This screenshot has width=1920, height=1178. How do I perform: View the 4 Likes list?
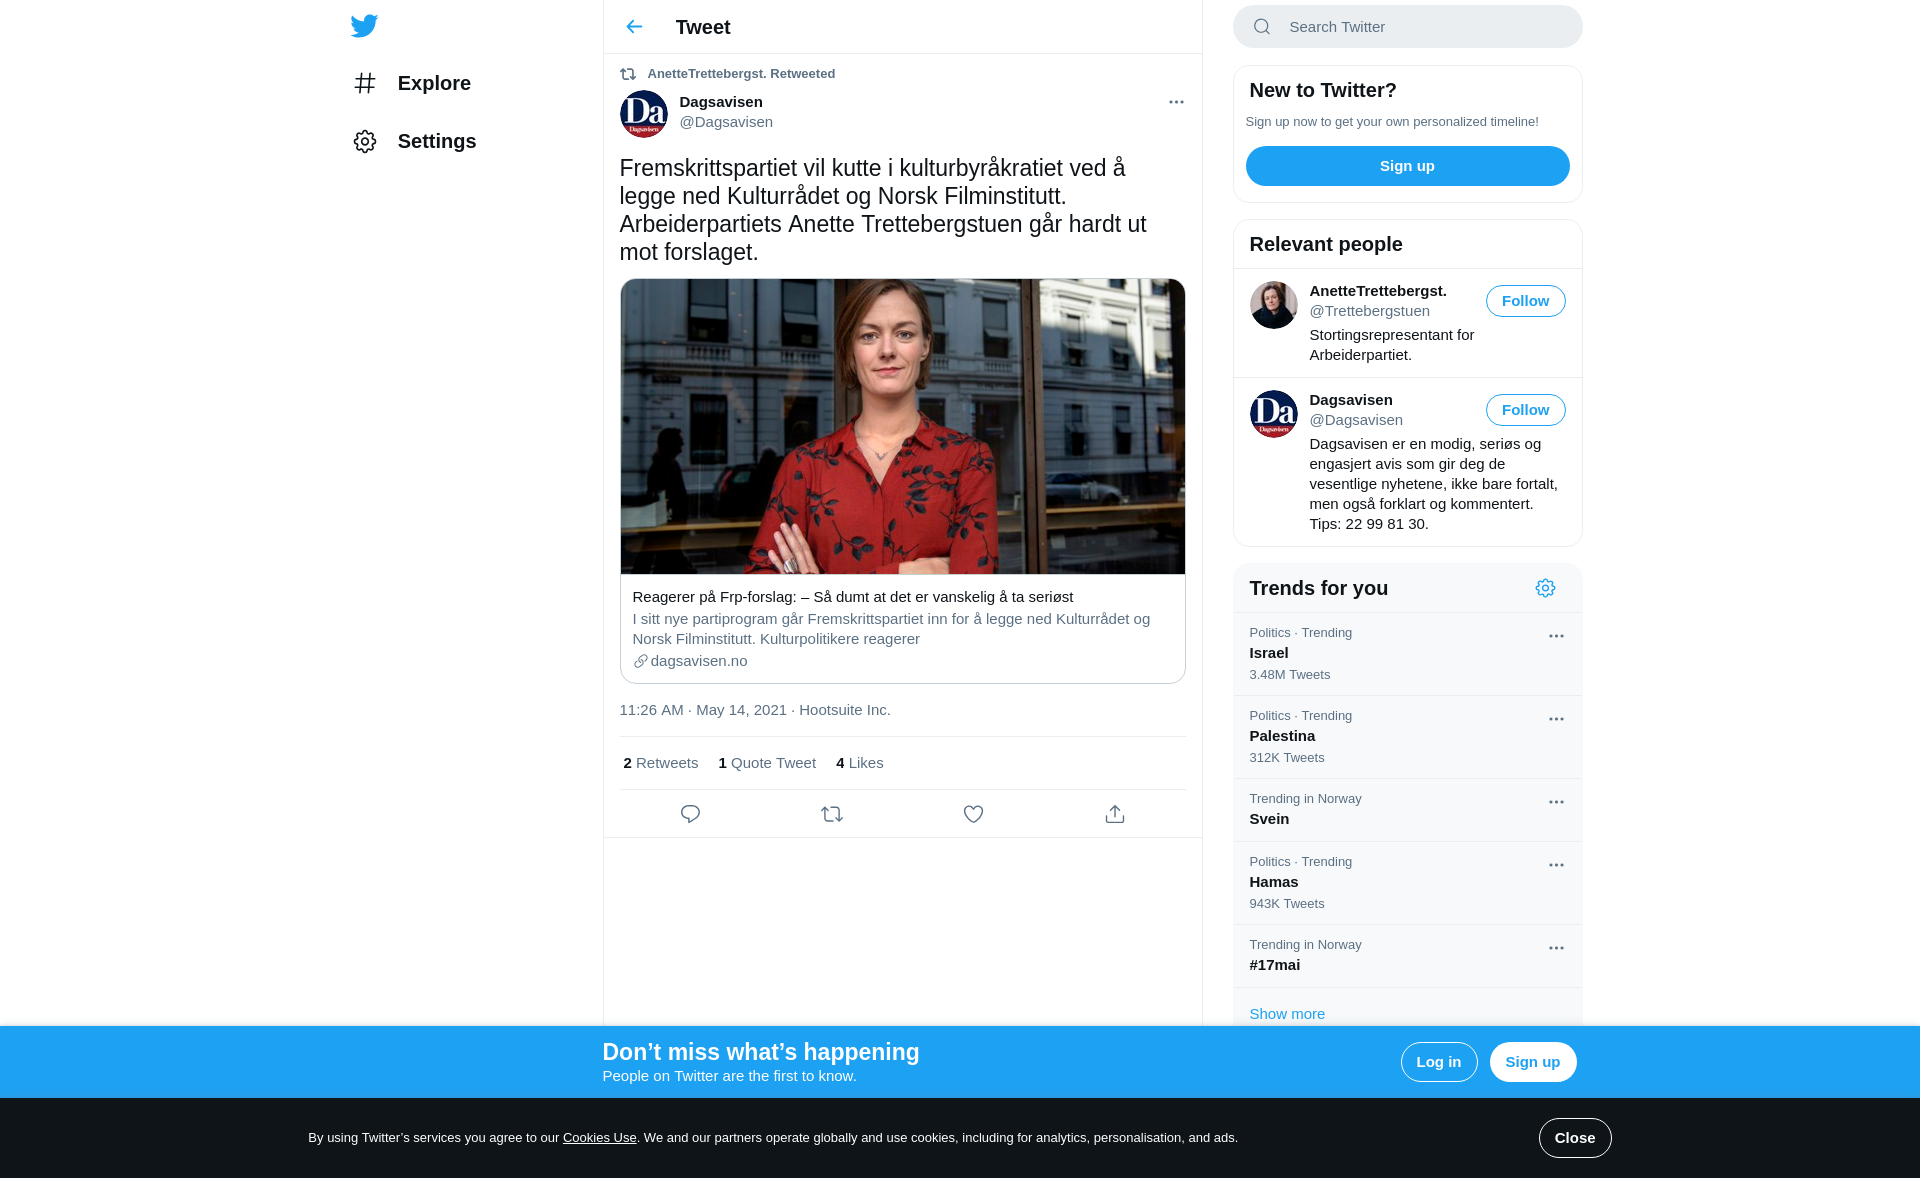(860, 763)
